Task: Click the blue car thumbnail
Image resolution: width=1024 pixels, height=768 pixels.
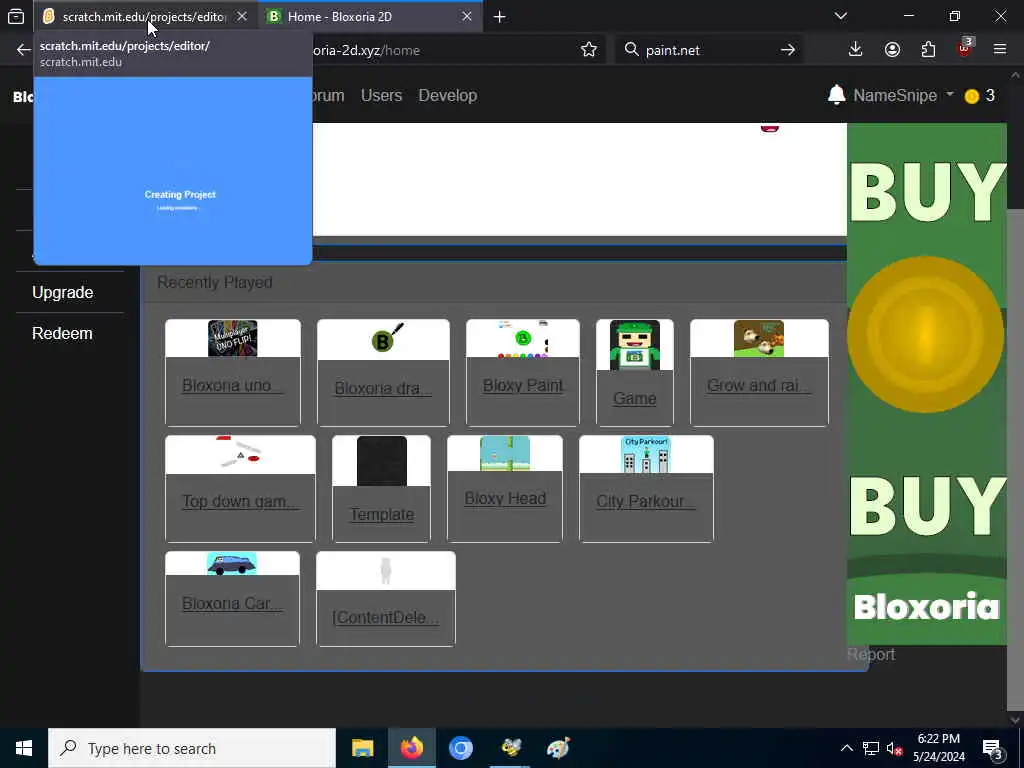Action: (x=232, y=564)
